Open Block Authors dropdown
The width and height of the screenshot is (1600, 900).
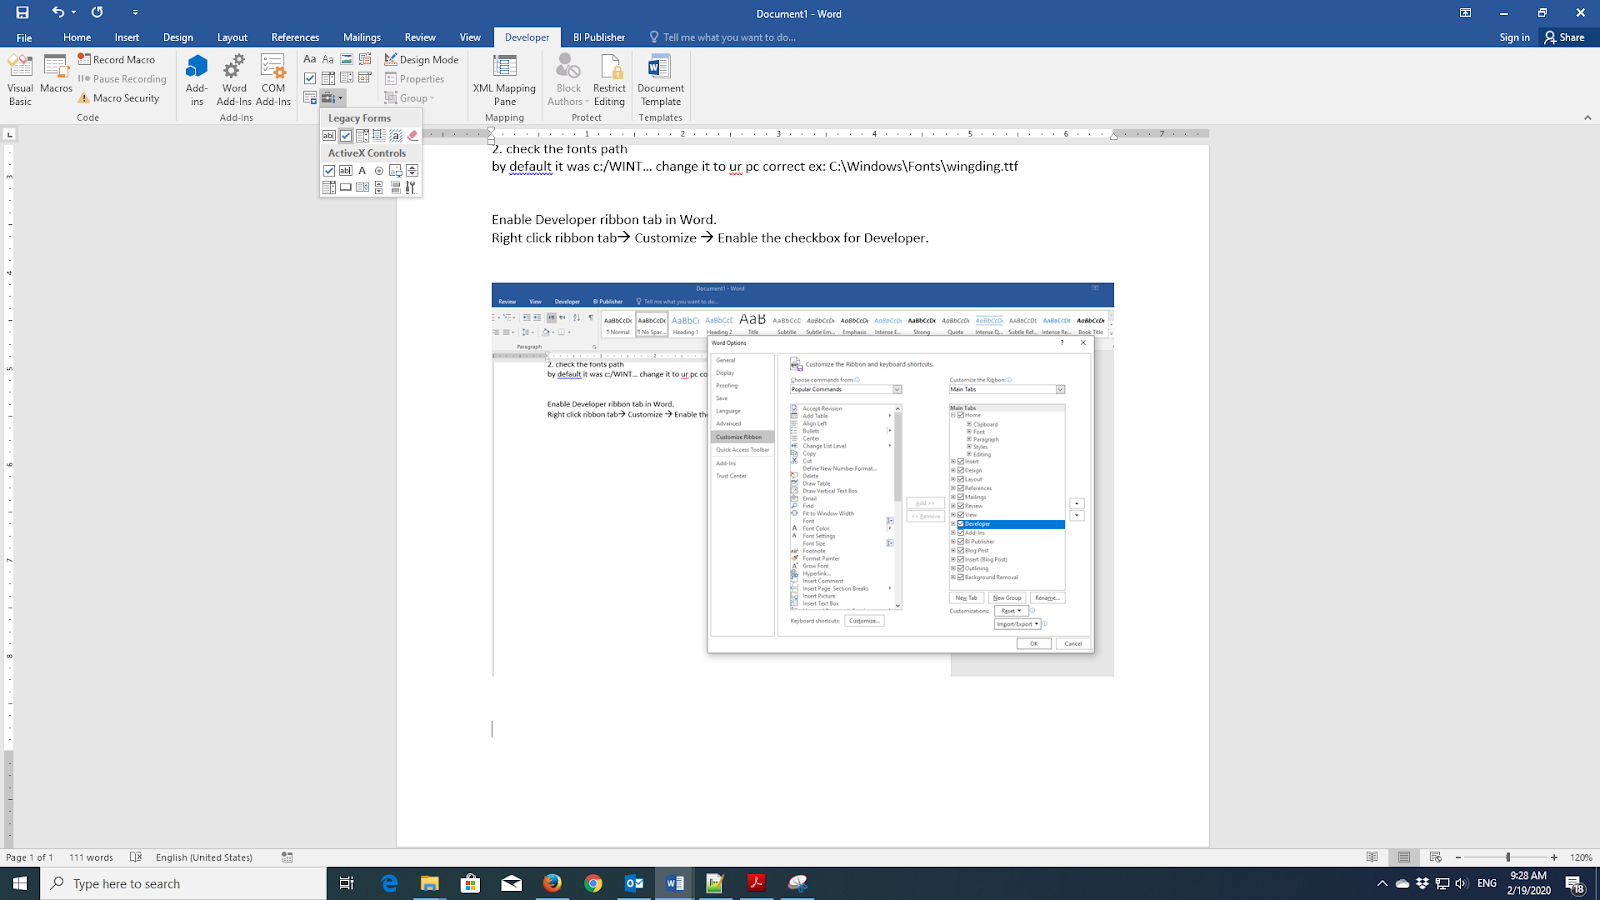(x=568, y=80)
